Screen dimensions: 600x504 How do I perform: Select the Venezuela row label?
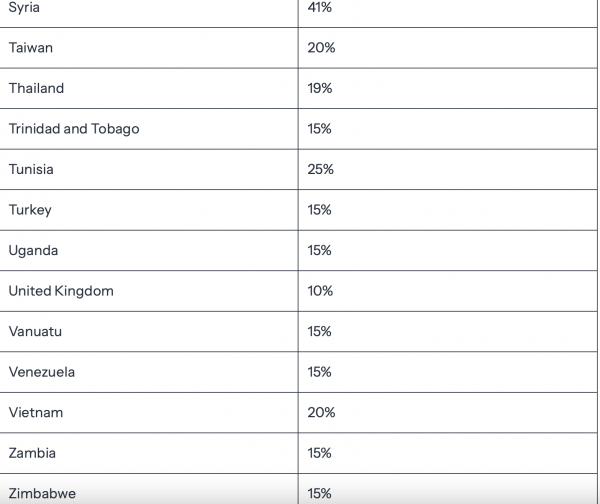click(42, 372)
